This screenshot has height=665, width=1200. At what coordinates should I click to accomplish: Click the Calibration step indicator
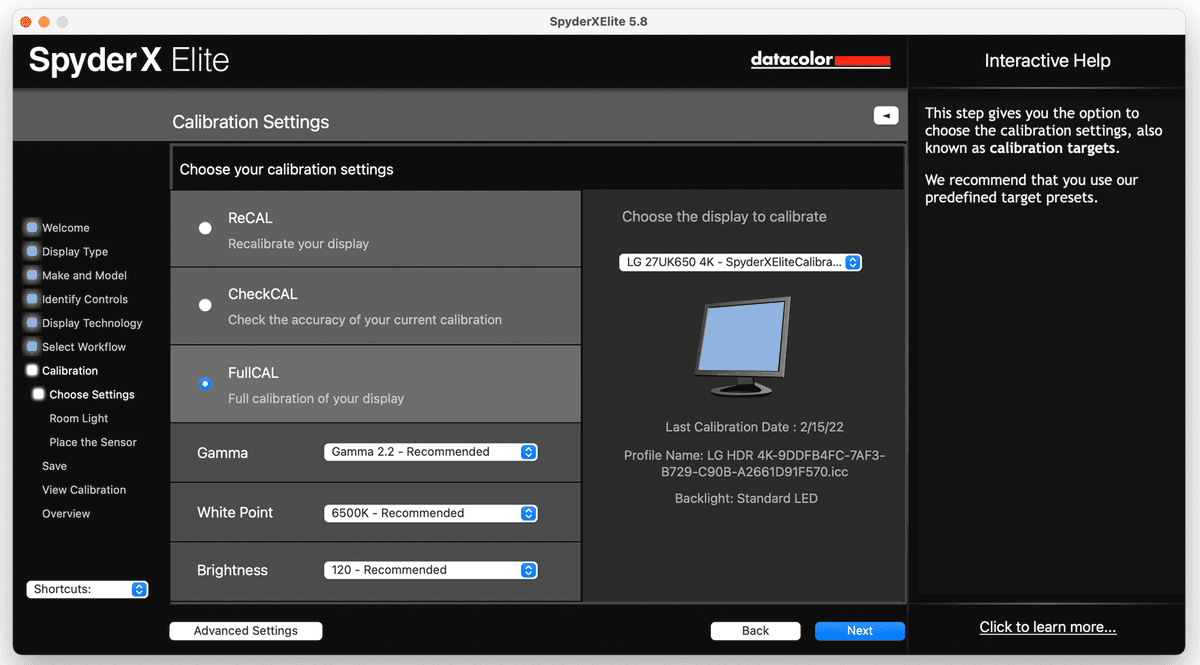click(x=31, y=370)
